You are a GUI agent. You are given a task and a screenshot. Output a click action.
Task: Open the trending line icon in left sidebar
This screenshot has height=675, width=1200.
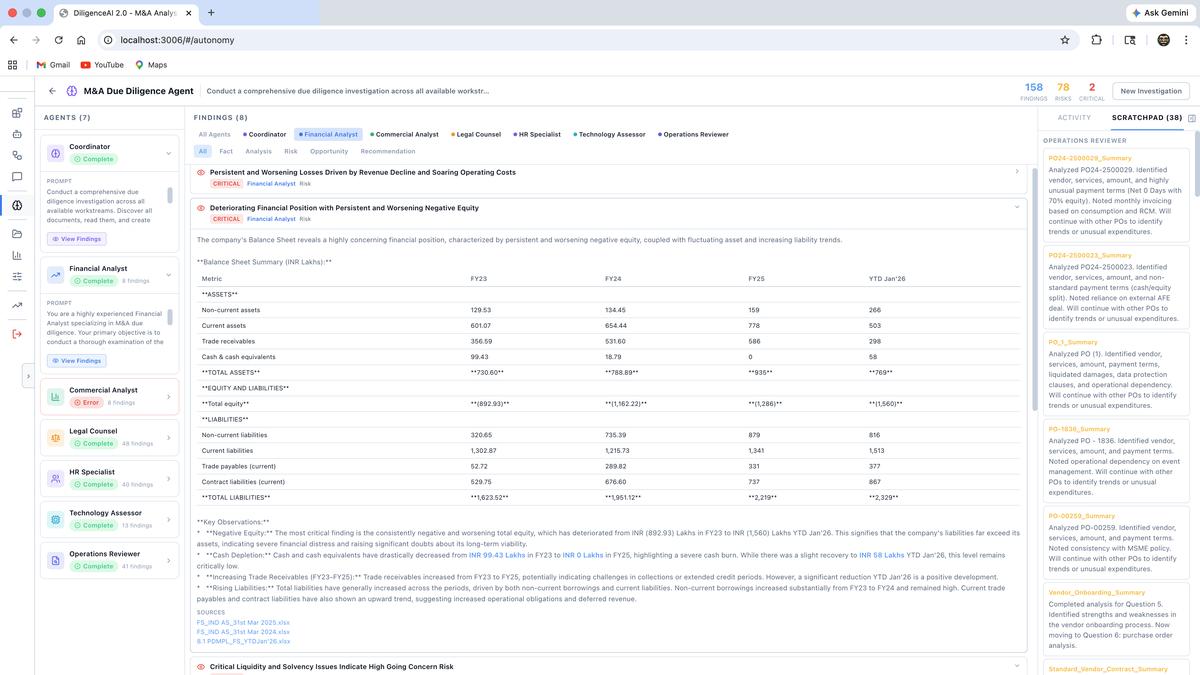coord(17,305)
